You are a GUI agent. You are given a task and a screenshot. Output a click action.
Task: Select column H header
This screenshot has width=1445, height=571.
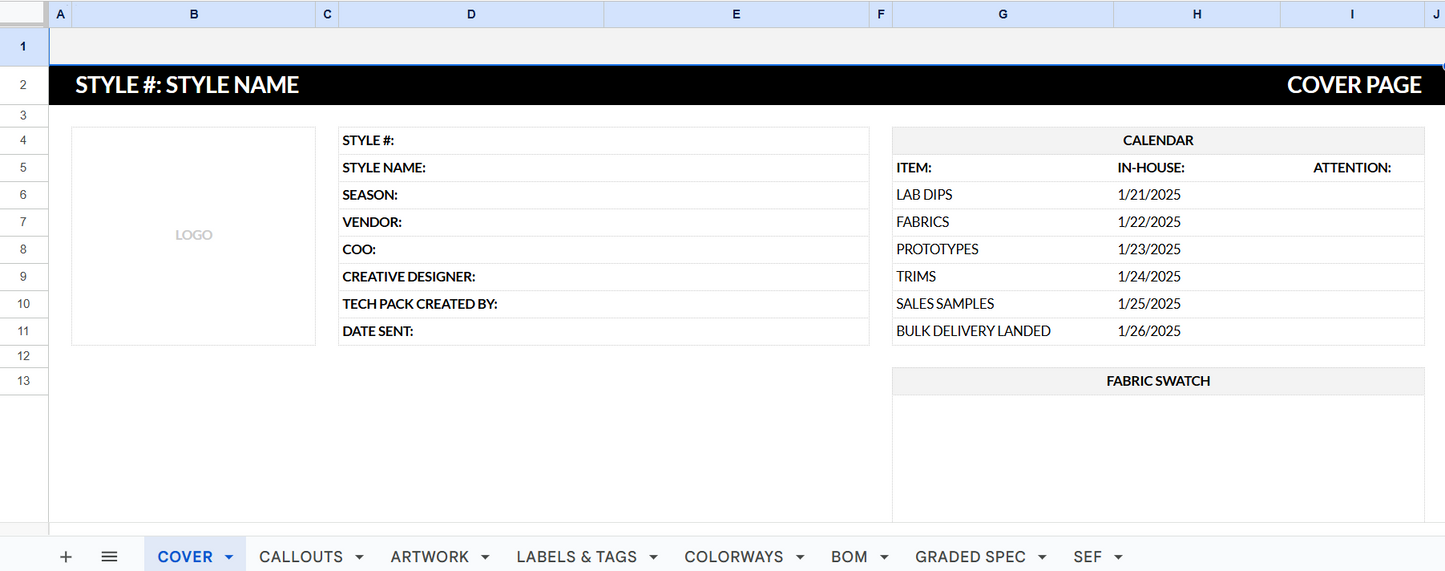click(1197, 14)
